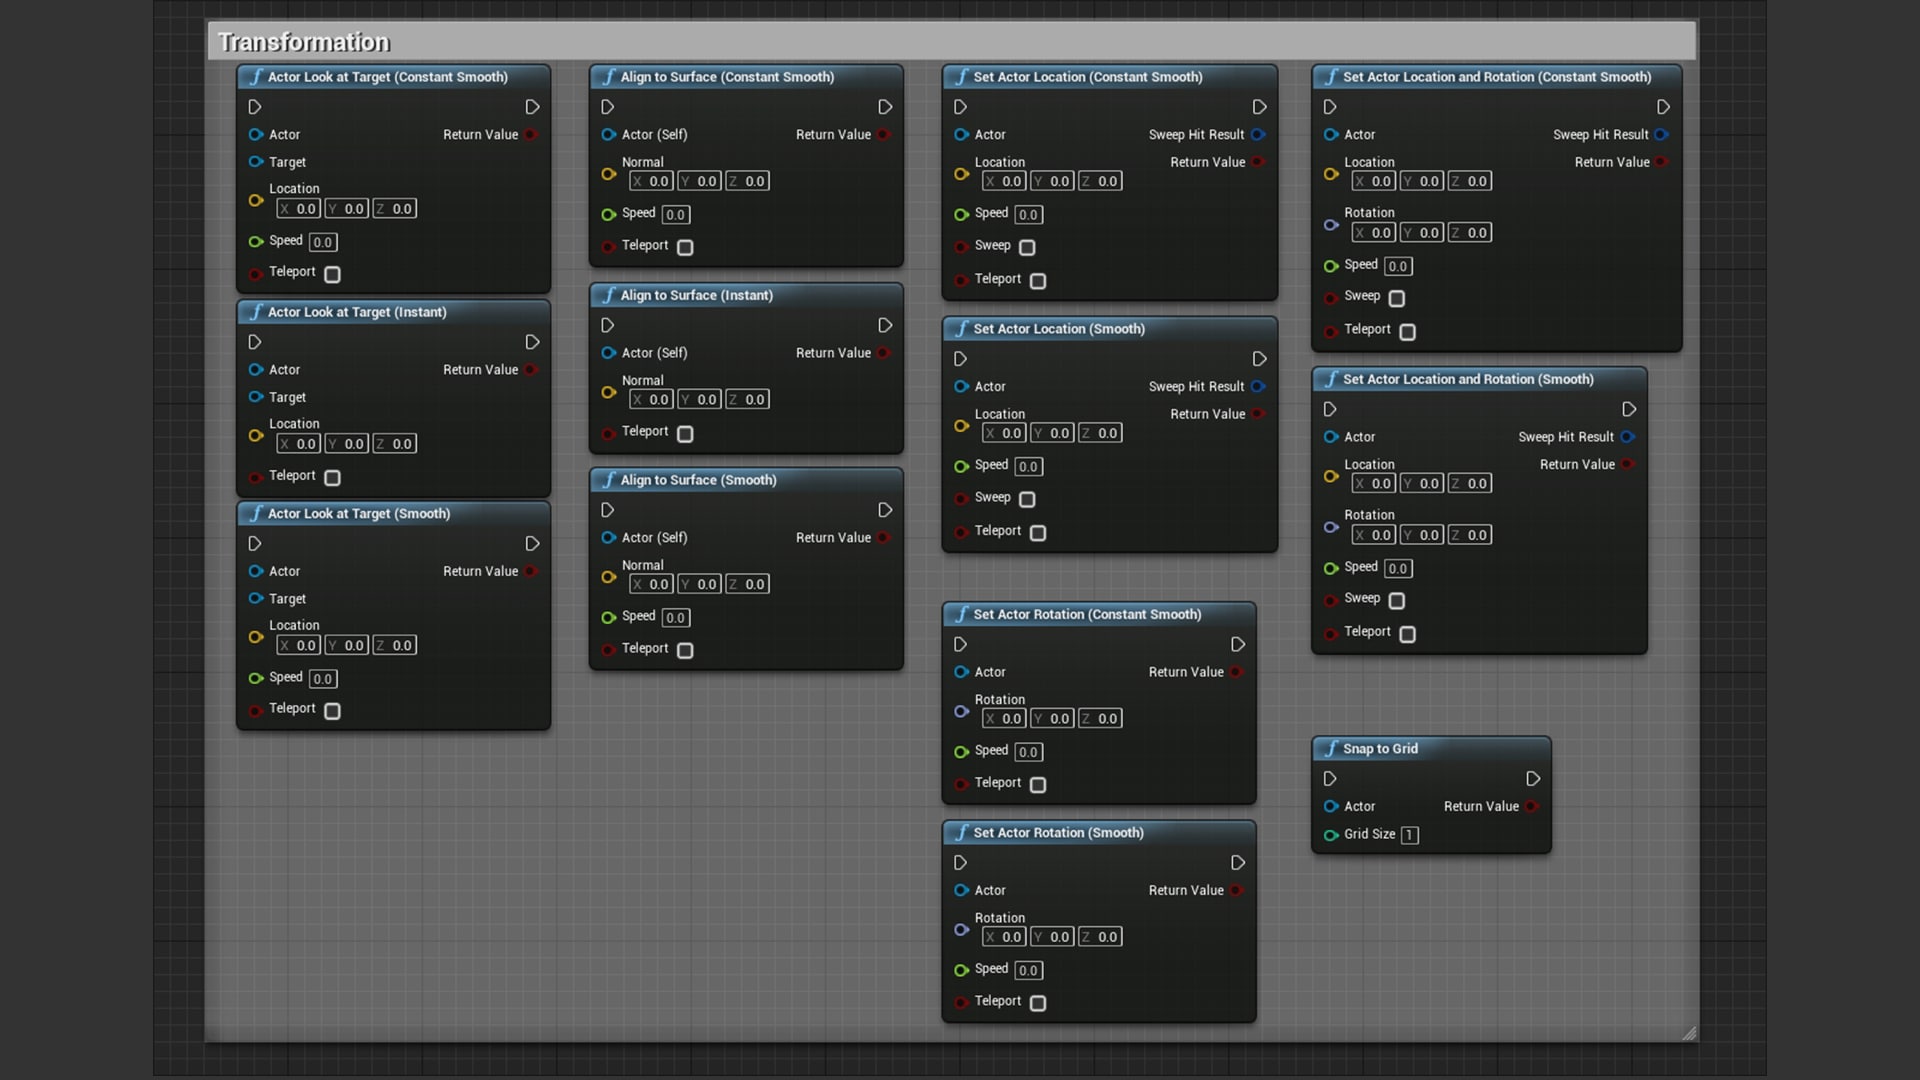Click Rotation Z field on Set Actor Rotation (Constant Smooth)
This screenshot has width=1920, height=1080.
coord(1100,719)
